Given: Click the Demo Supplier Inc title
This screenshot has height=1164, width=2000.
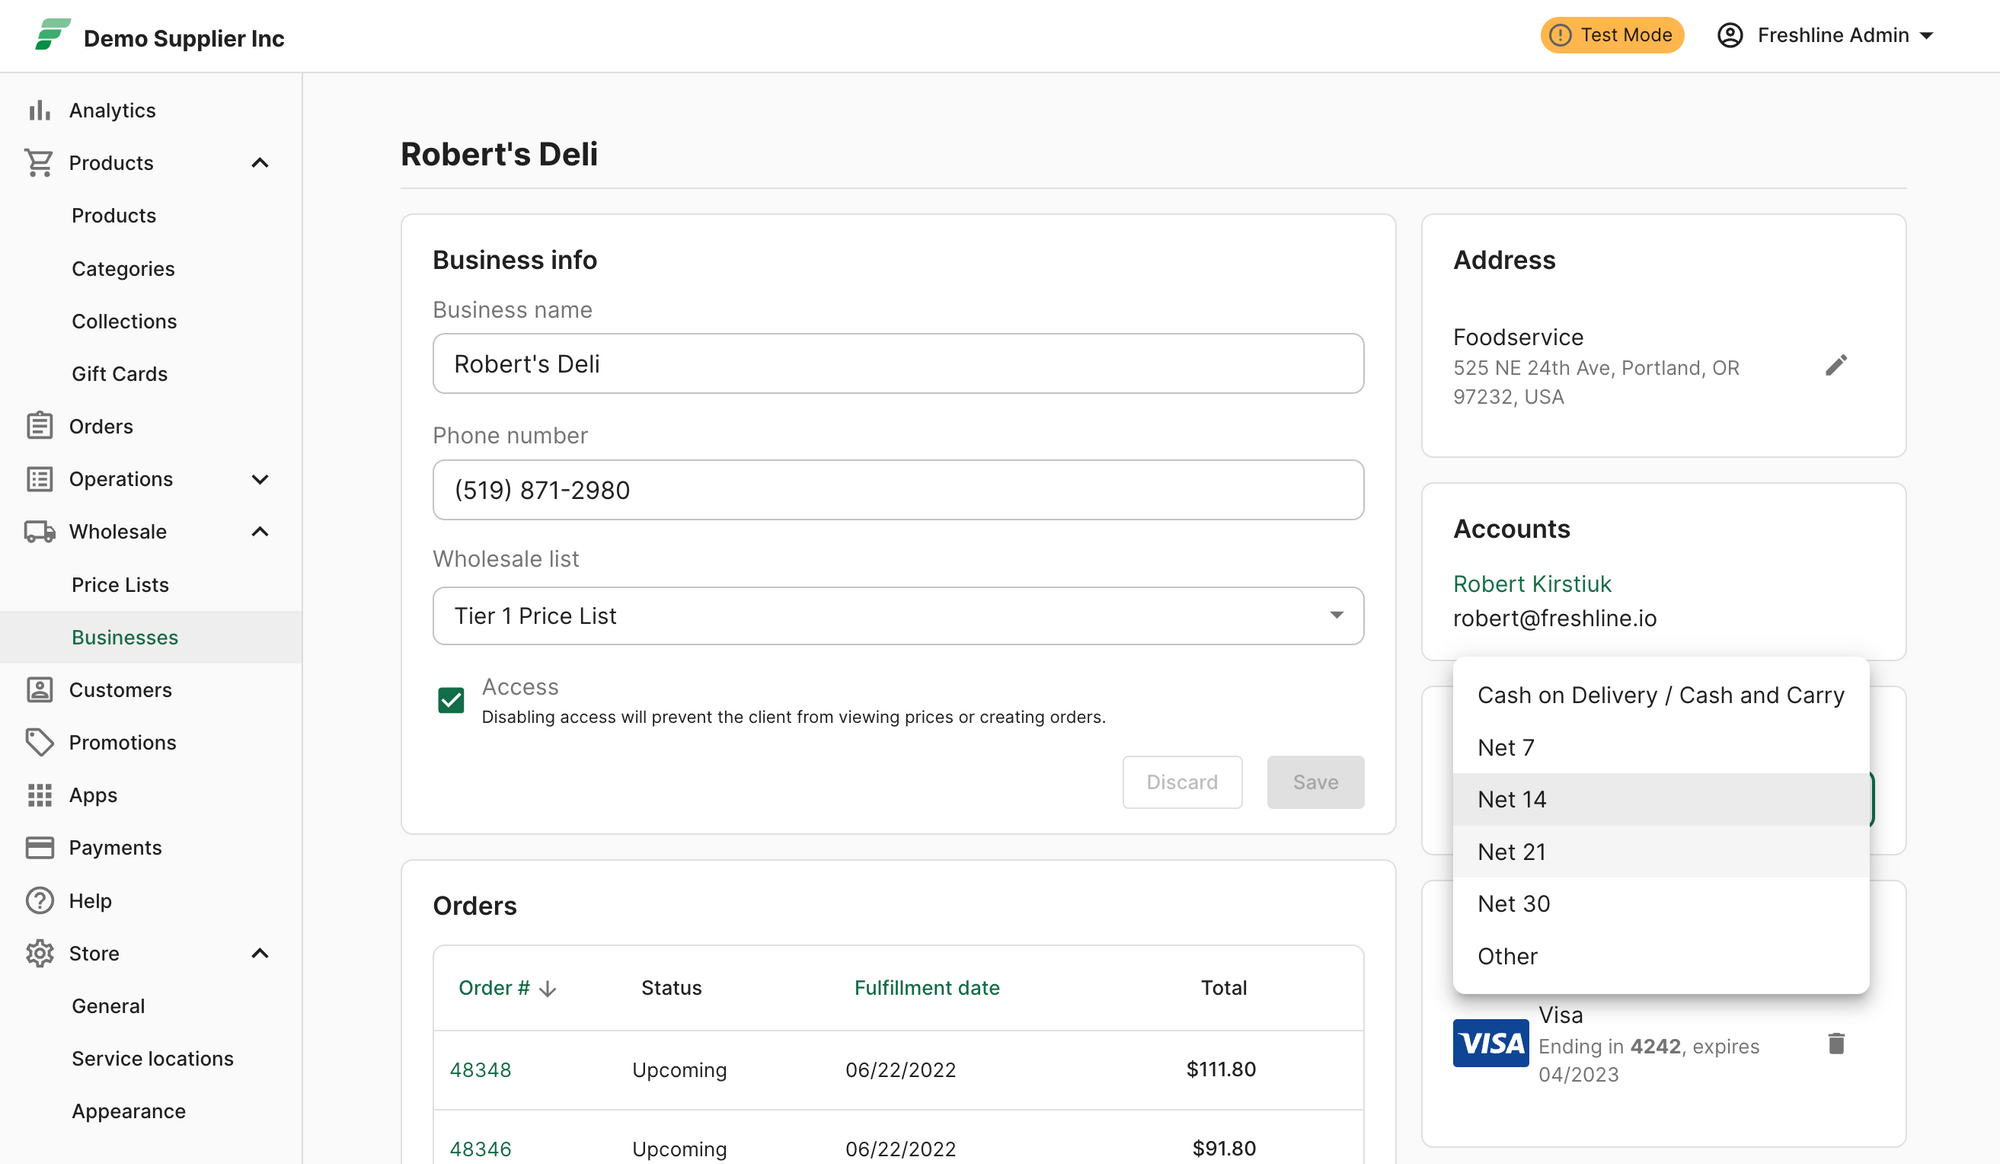Looking at the screenshot, I should [184, 38].
